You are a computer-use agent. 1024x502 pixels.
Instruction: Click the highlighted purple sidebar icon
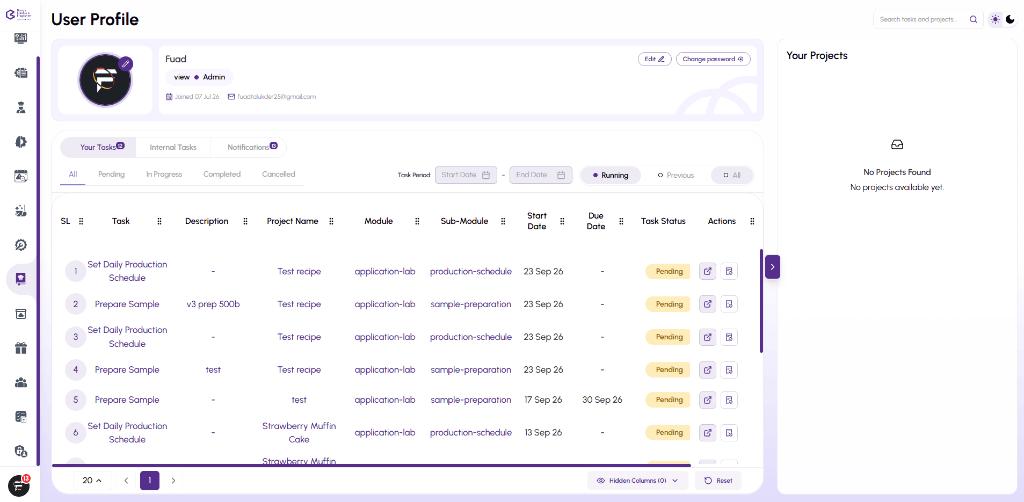[x=20, y=279]
